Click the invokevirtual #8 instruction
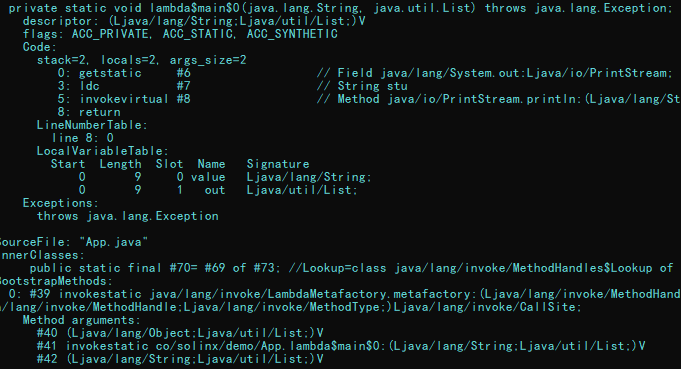The height and width of the screenshot is (369, 681). 124,99
